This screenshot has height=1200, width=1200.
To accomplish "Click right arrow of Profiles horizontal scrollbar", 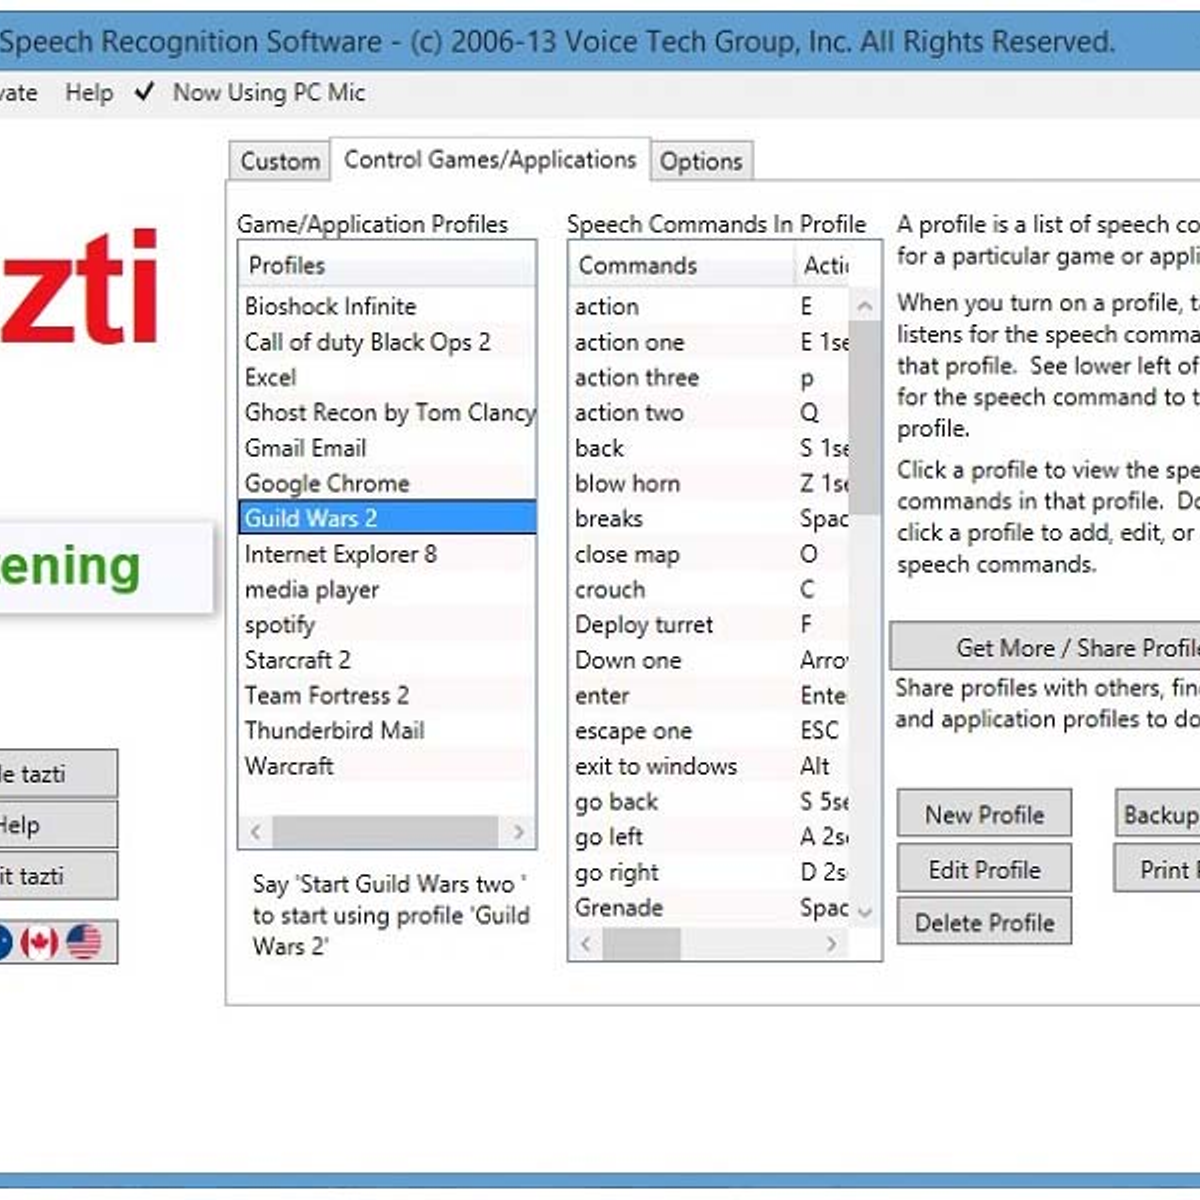I will click(518, 831).
